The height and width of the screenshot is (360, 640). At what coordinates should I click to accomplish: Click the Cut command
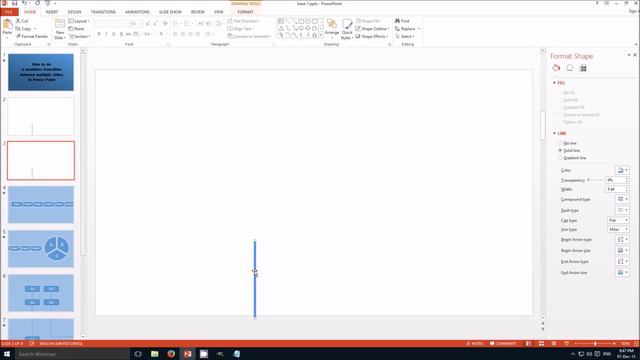point(22,21)
